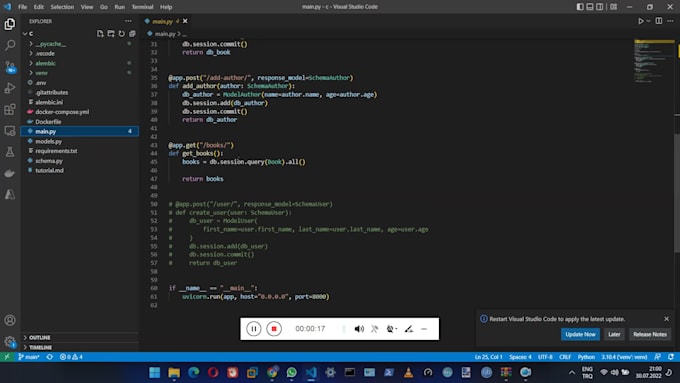Open the Selection menu
680x383 pixels.
62,7
